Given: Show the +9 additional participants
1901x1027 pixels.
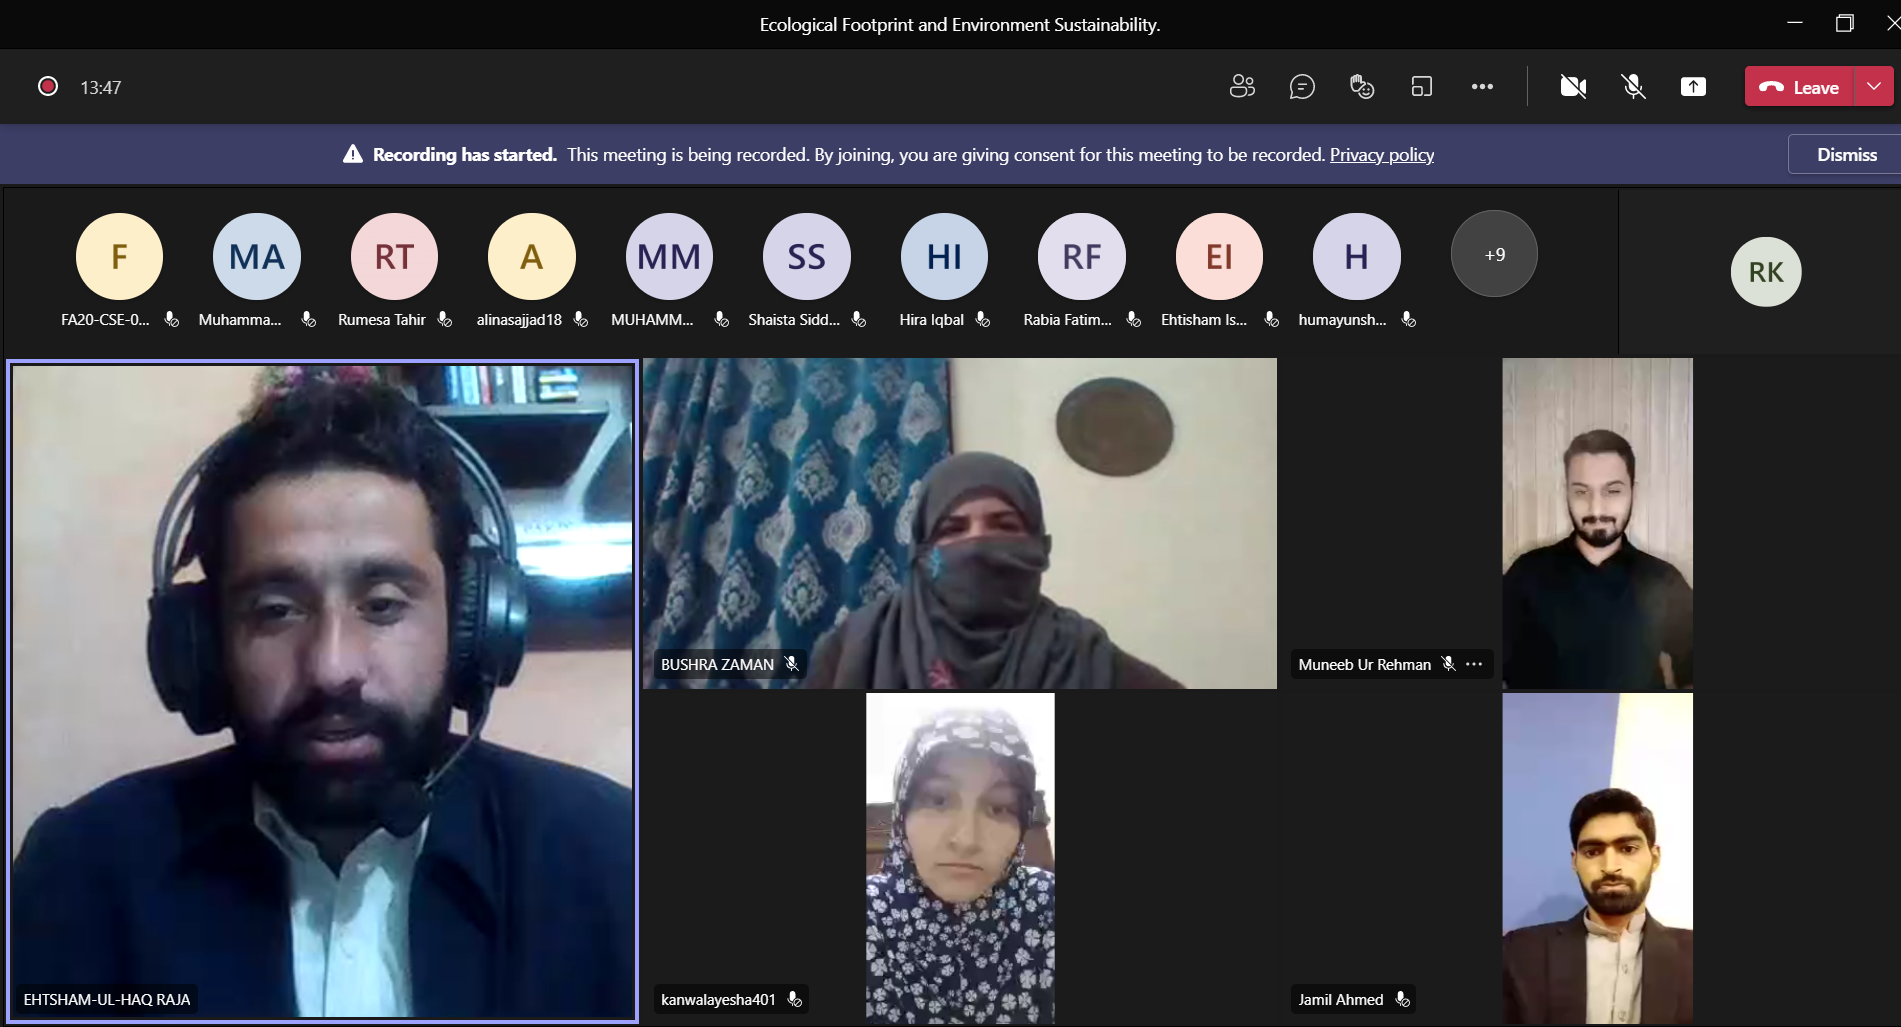Looking at the screenshot, I should tap(1494, 255).
